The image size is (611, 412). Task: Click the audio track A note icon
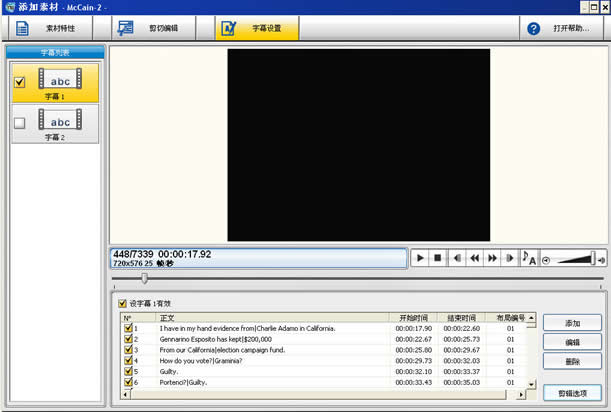(529, 258)
